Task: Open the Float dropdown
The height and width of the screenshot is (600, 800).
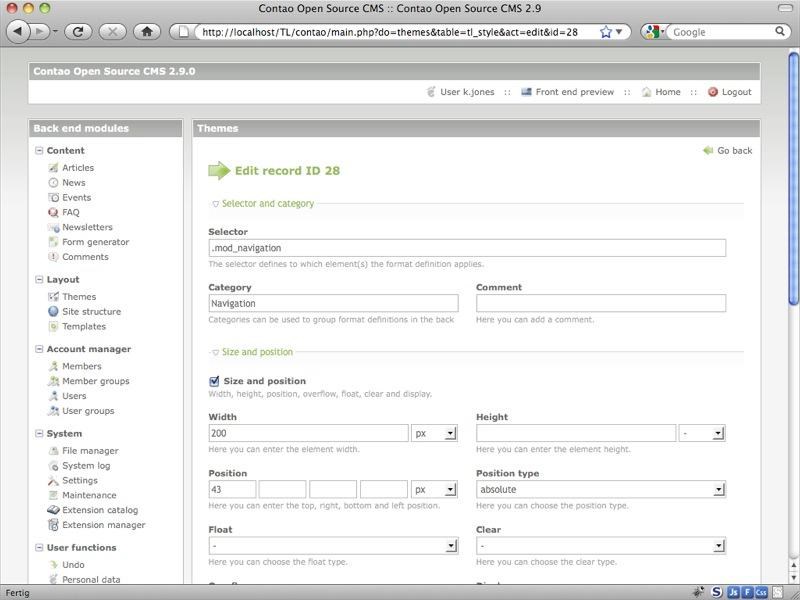Action: 333,546
